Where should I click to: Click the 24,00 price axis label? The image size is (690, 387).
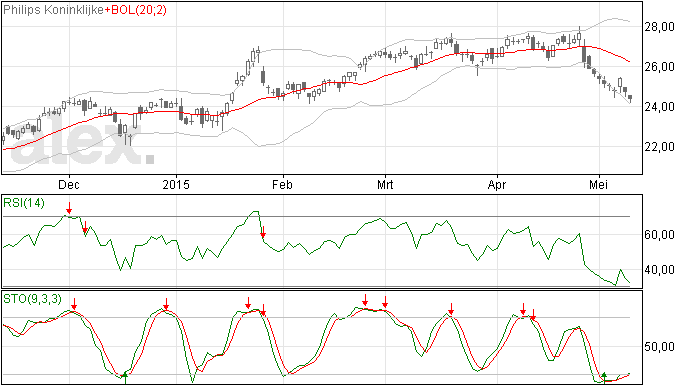660,107
